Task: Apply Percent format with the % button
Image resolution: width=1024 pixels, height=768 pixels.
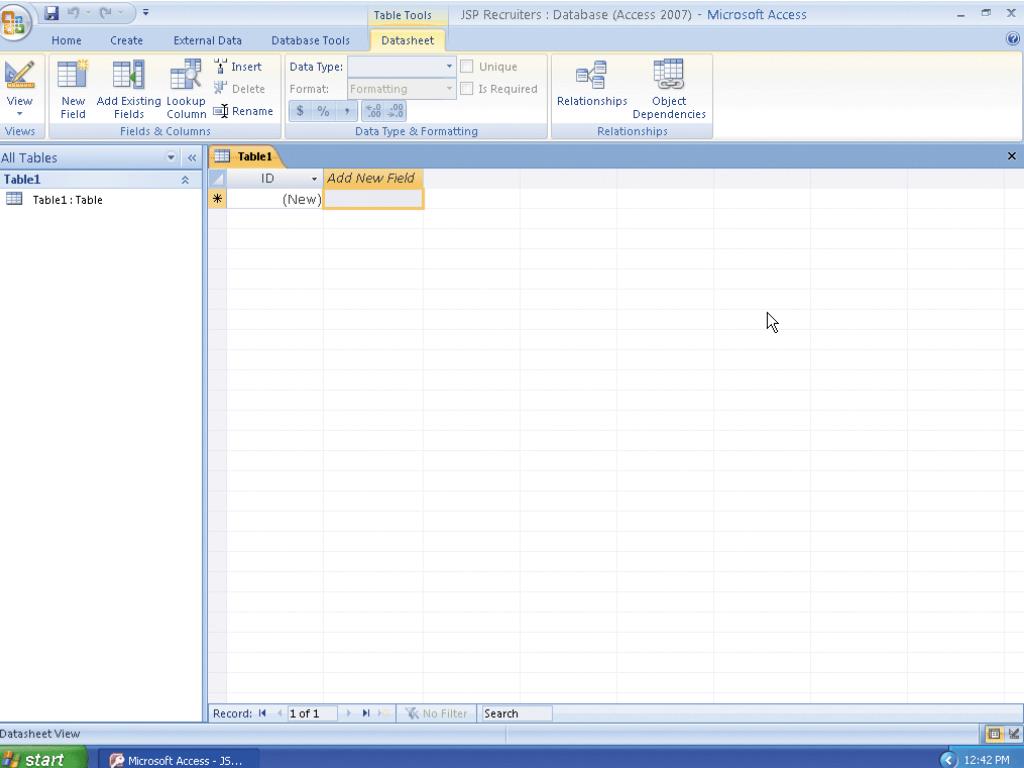Action: [323, 111]
